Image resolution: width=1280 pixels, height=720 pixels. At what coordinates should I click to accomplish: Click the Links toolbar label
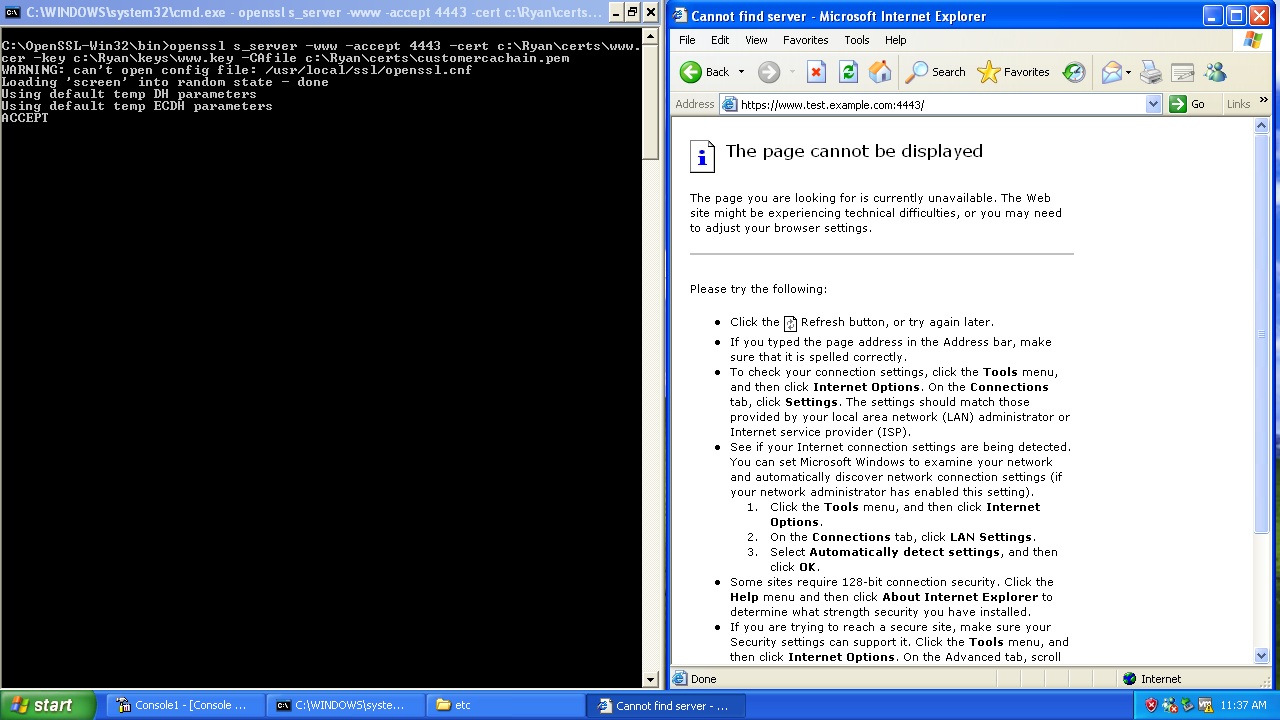[1238, 104]
